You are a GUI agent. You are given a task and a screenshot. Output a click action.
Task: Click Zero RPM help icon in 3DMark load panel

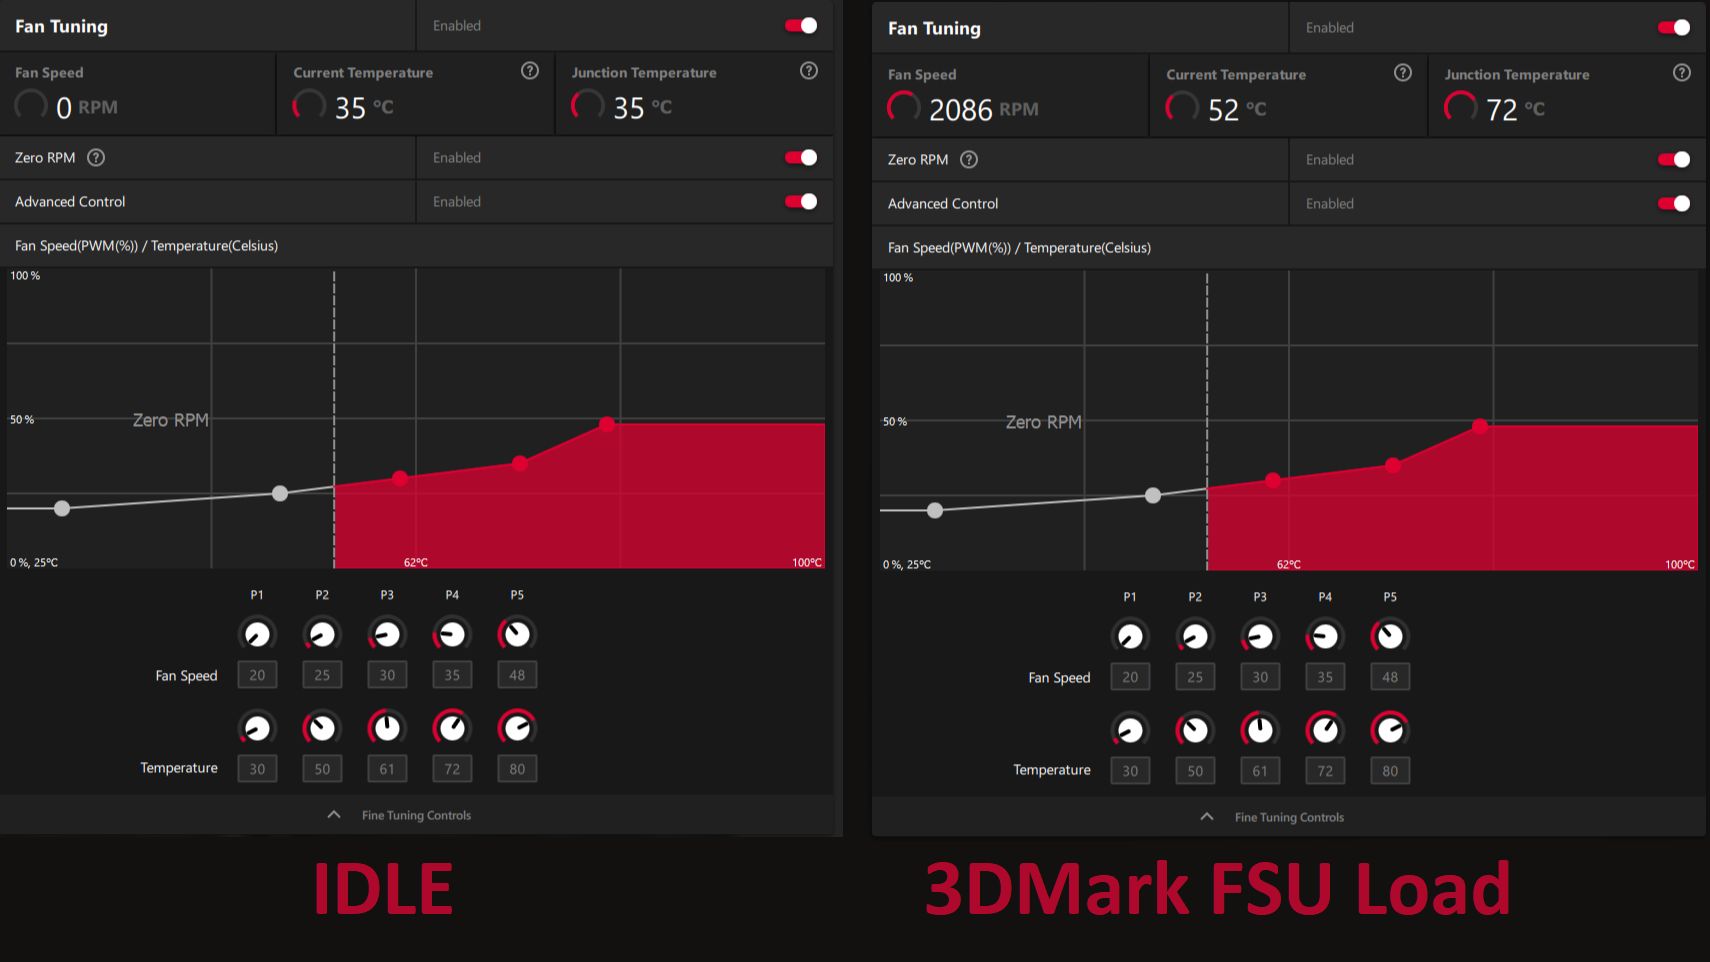(969, 159)
